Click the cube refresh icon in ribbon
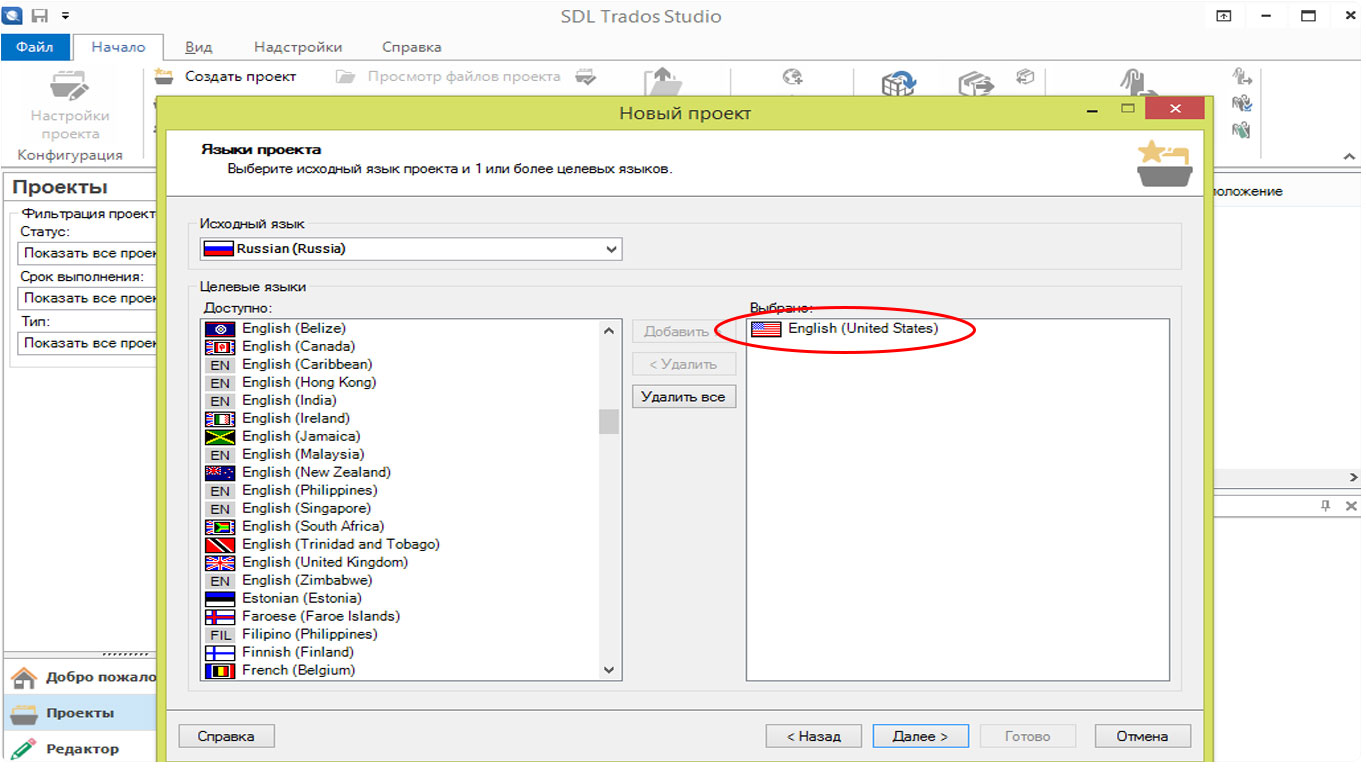Screen dimensions: 1366x768 click(898, 83)
